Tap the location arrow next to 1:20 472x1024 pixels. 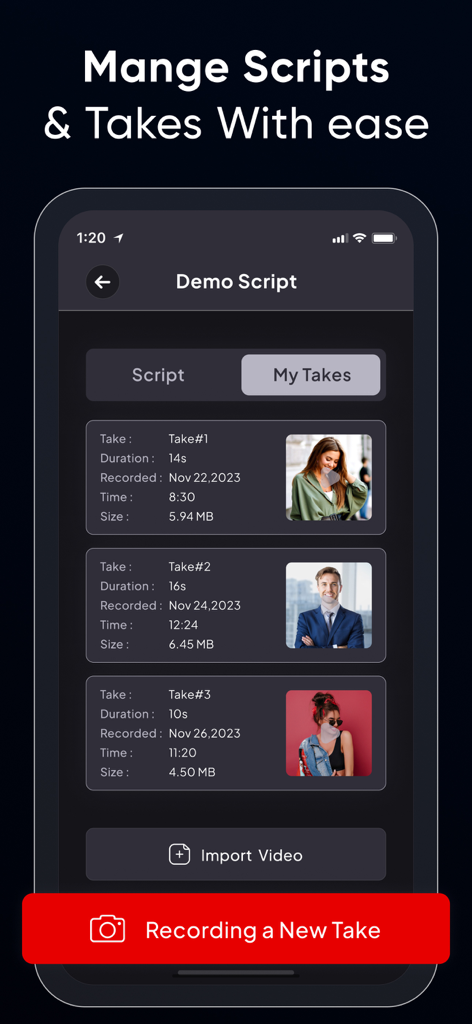(119, 238)
